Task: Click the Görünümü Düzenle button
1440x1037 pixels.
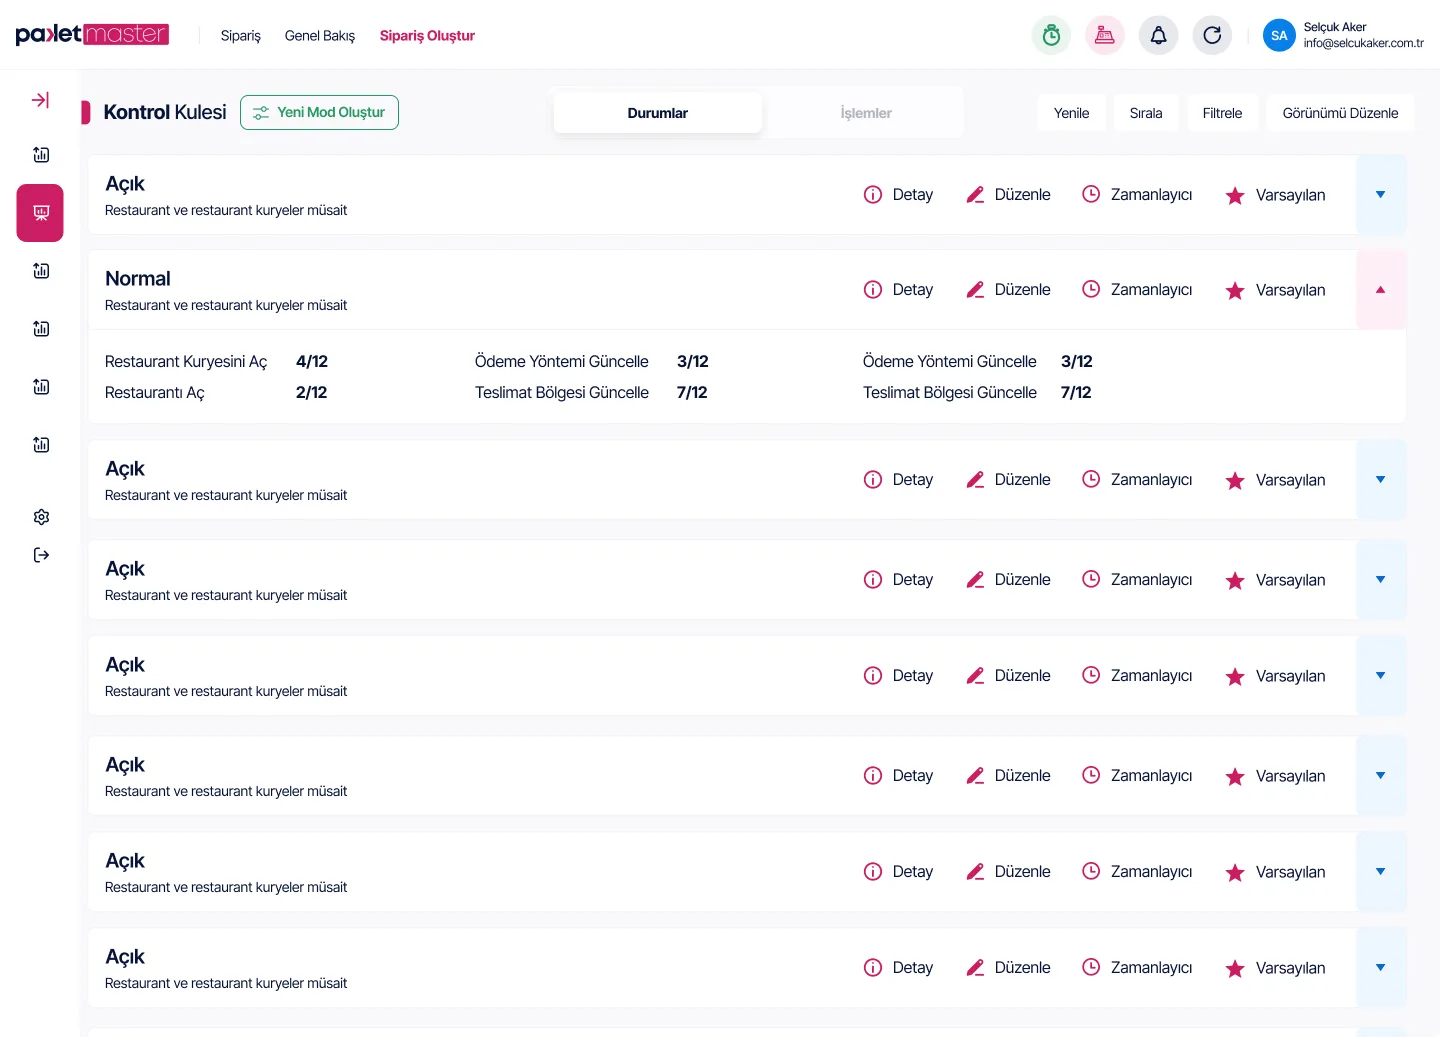Action: coord(1341,113)
